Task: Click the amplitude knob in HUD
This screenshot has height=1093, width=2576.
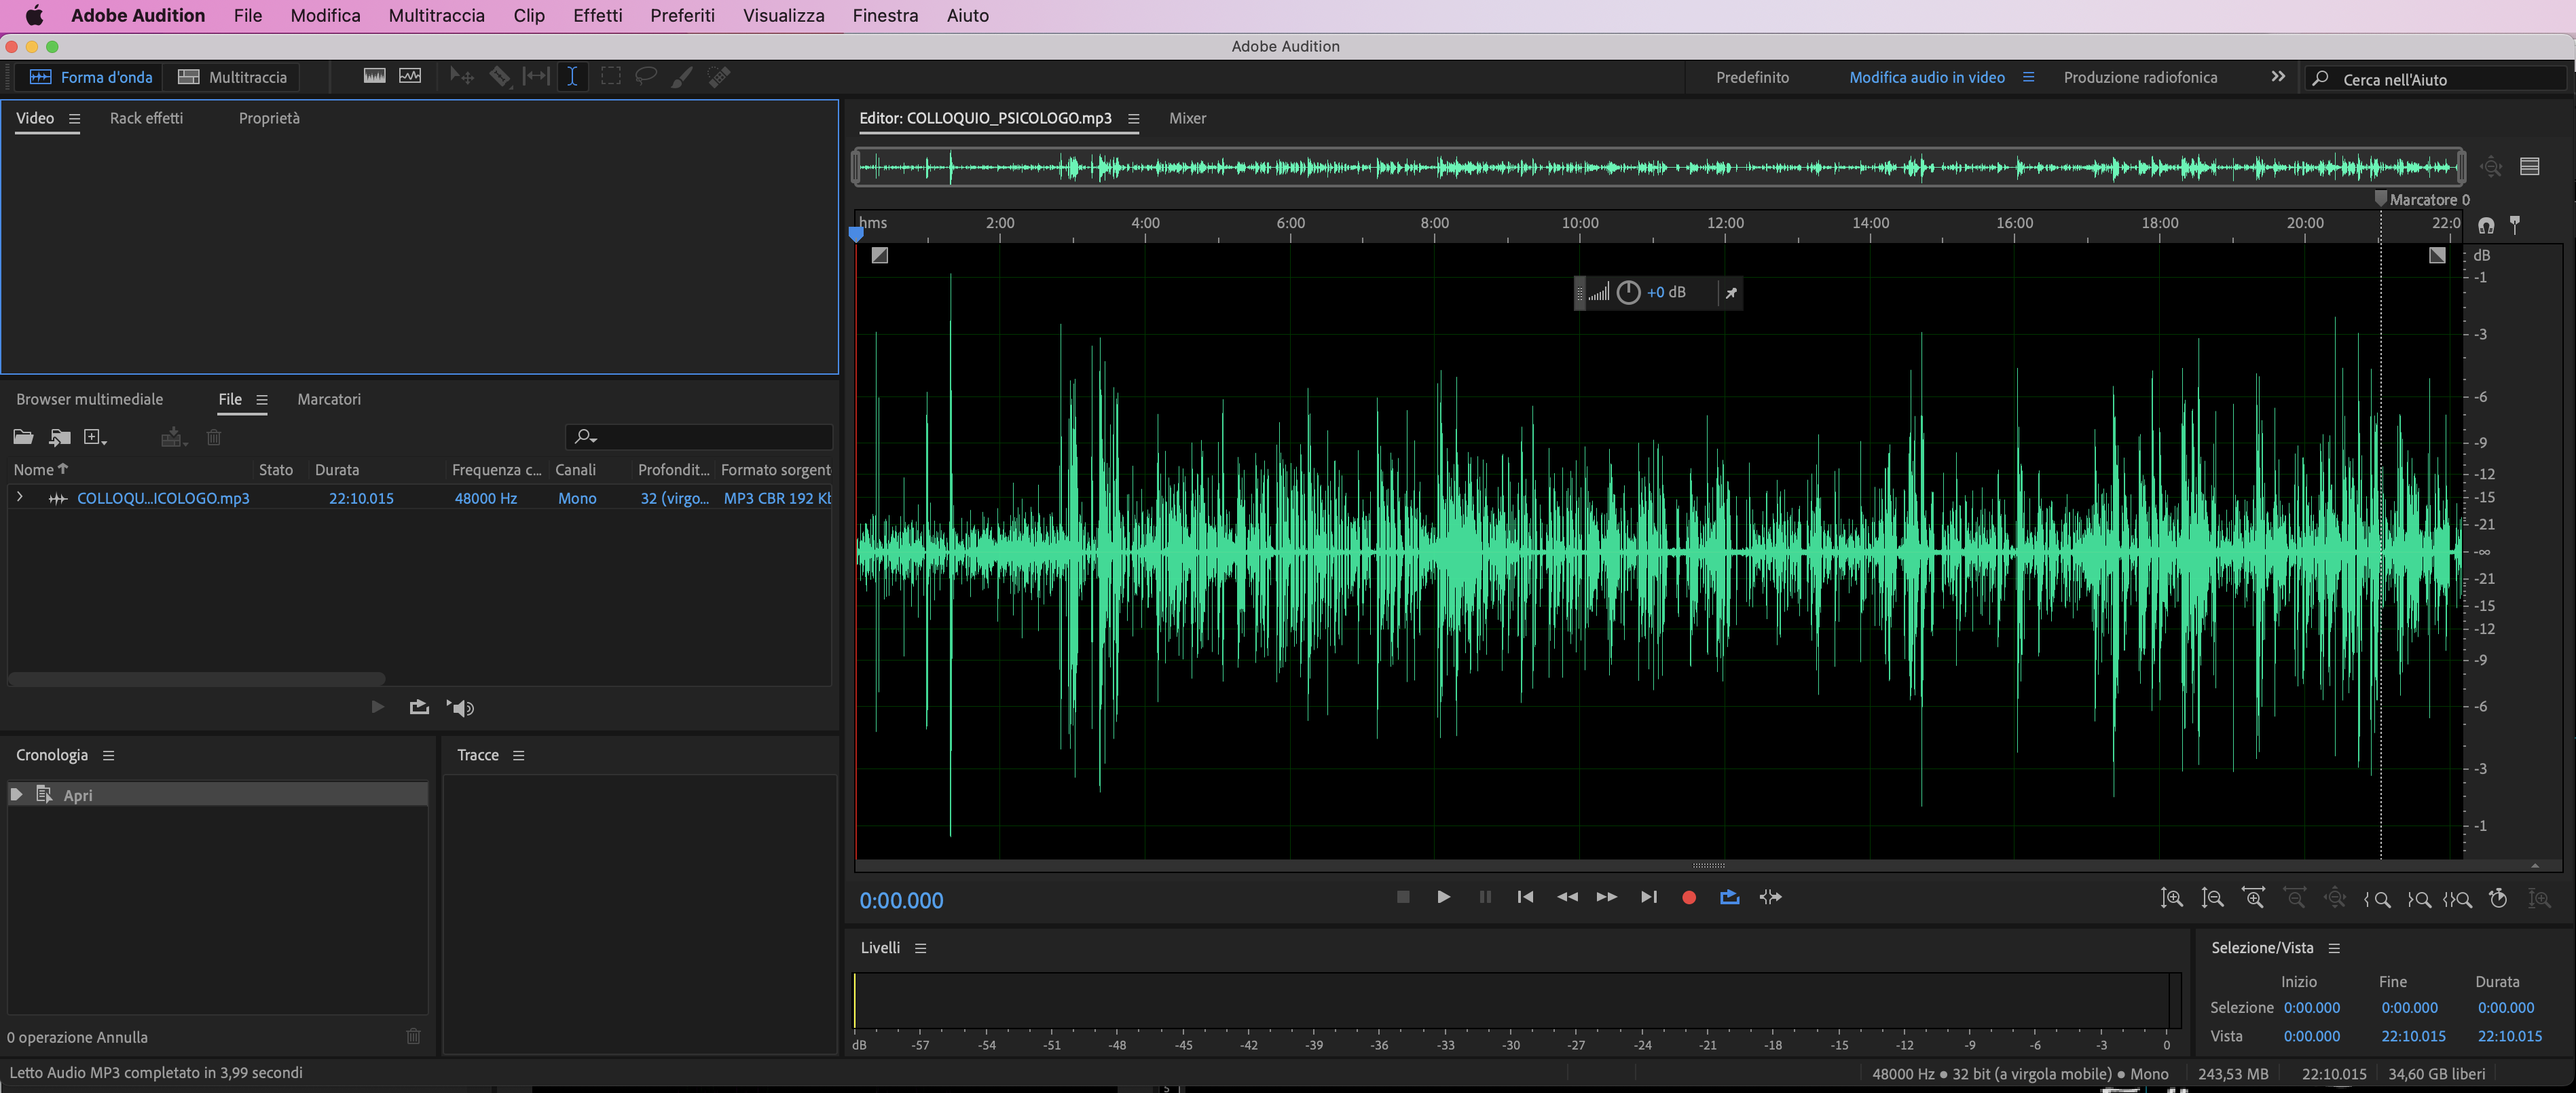Action: click(x=1628, y=292)
